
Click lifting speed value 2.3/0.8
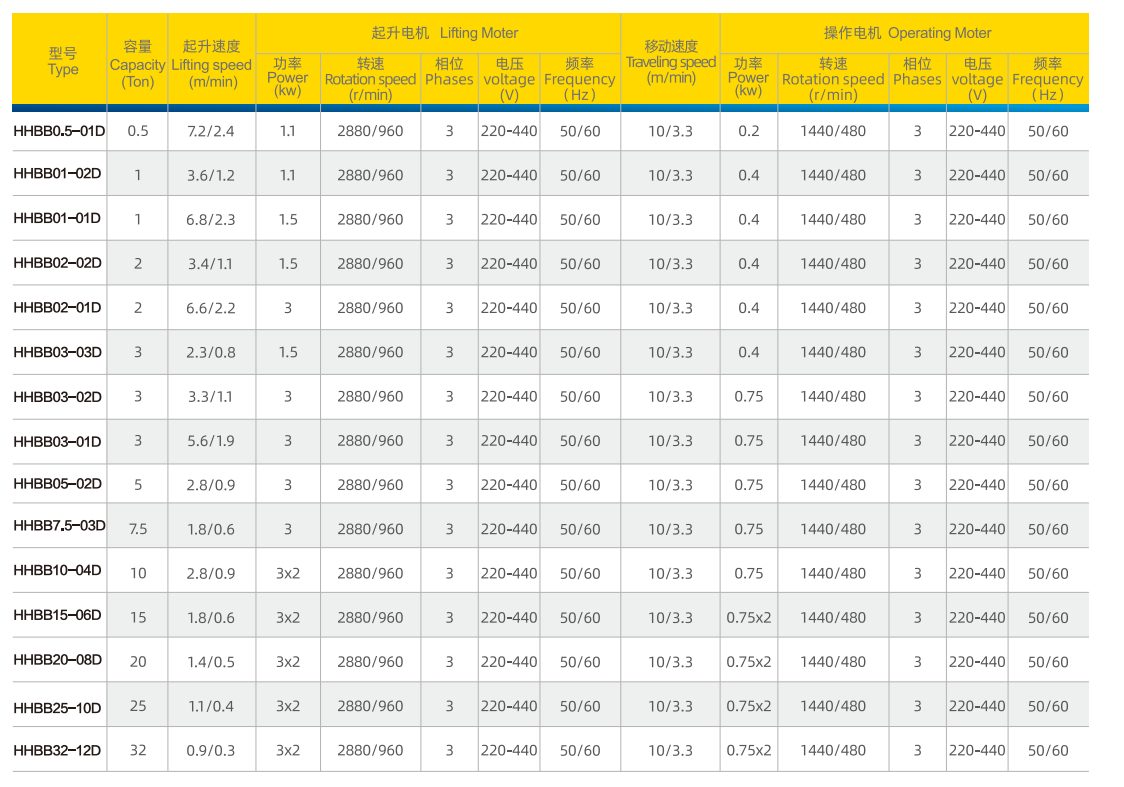(x=211, y=353)
